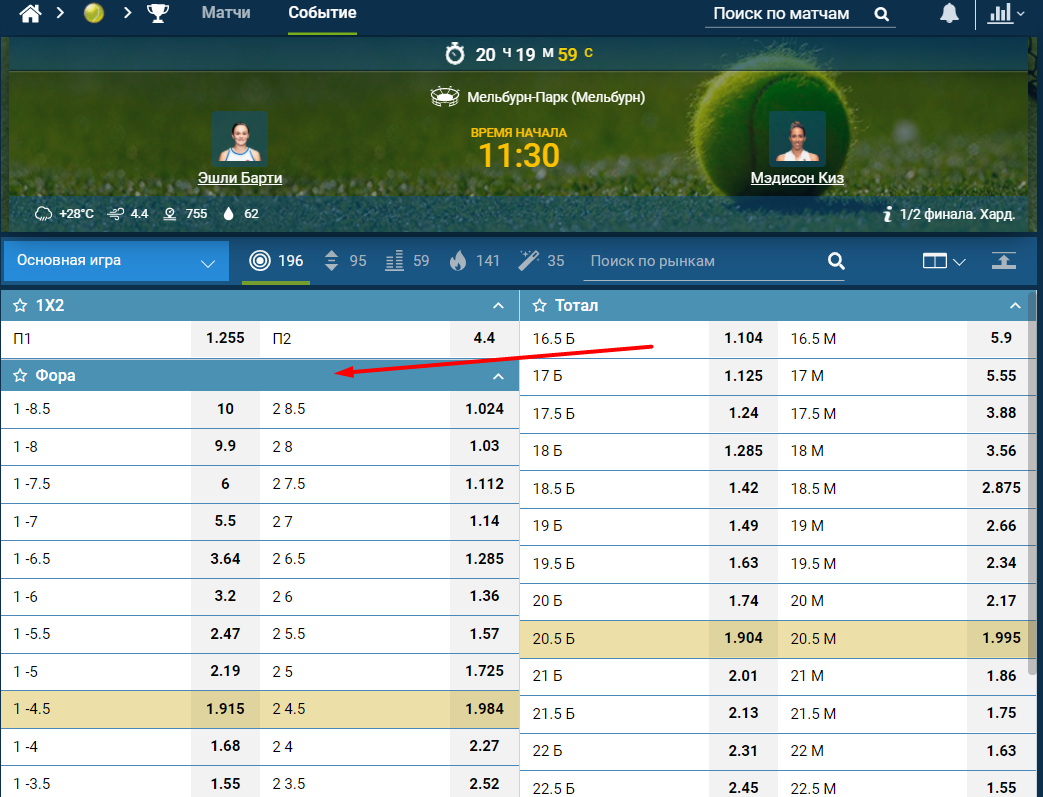Go to the home page icon

point(30,13)
